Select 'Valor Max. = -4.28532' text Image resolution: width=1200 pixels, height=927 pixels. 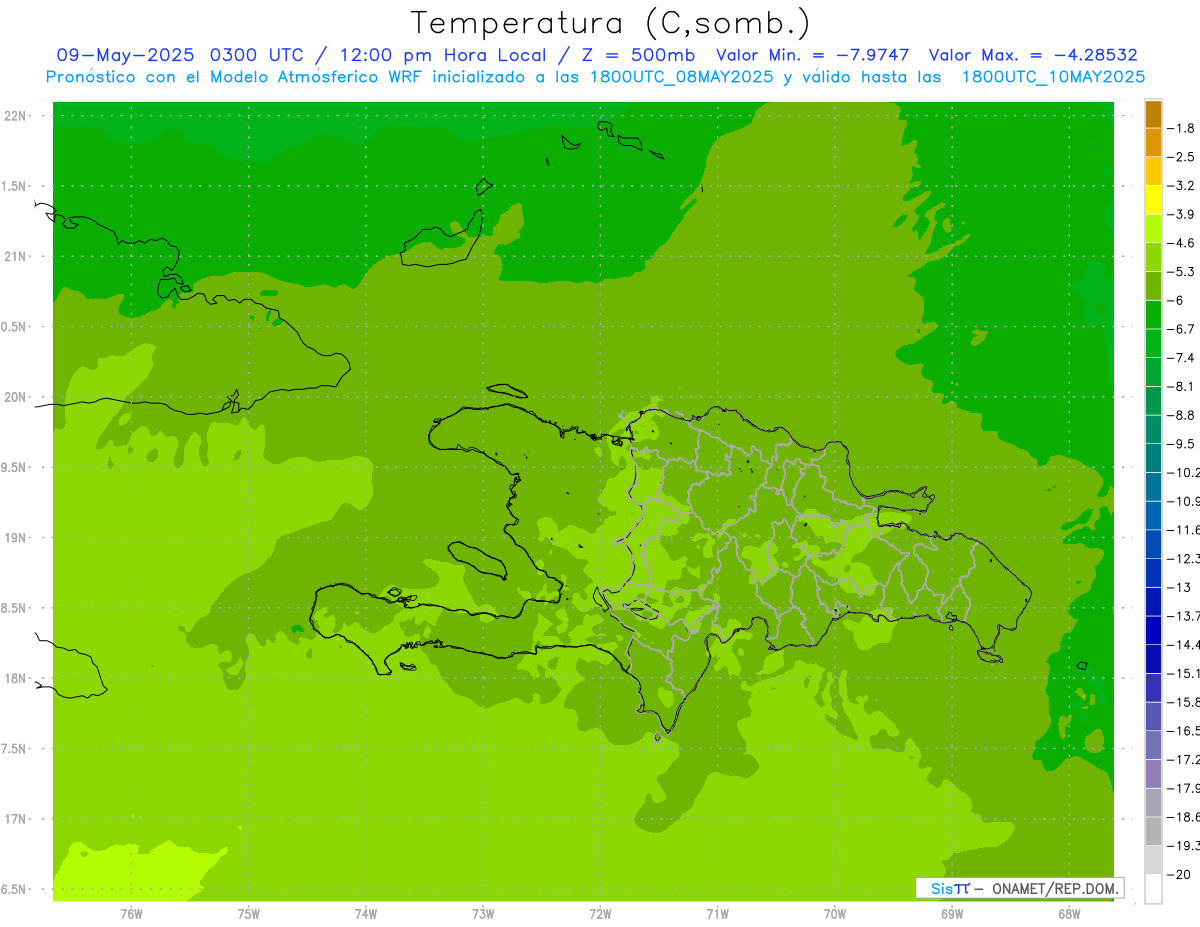coord(1033,56)
